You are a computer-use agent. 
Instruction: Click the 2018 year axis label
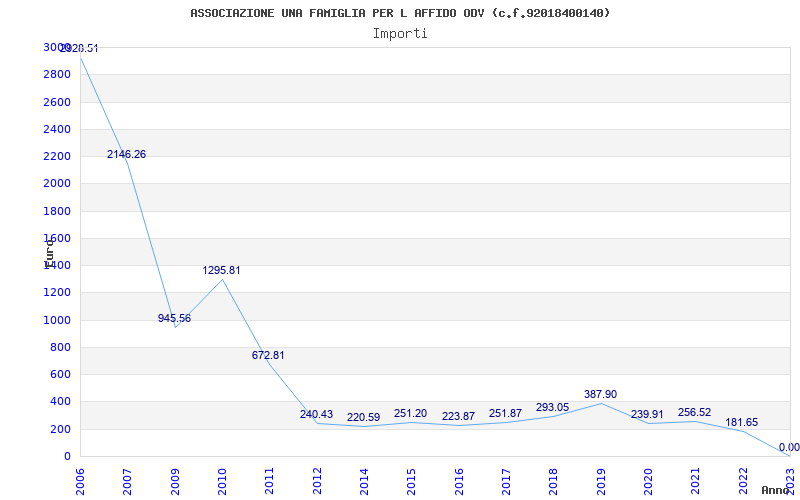coord(553,481)
